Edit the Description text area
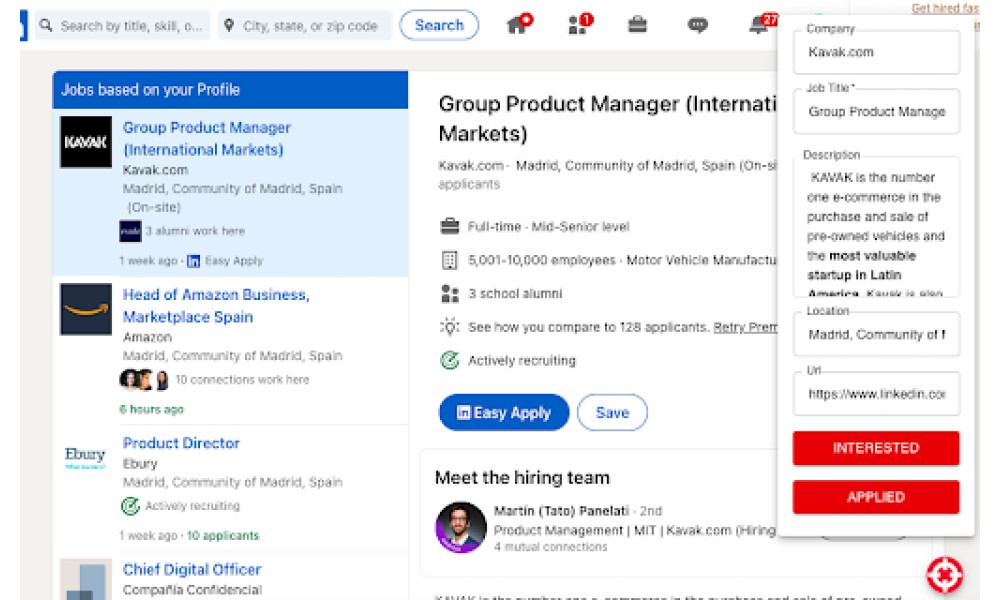Image resolution: width=1000 pixels, height=600 pixels. [x=876, y=226]
